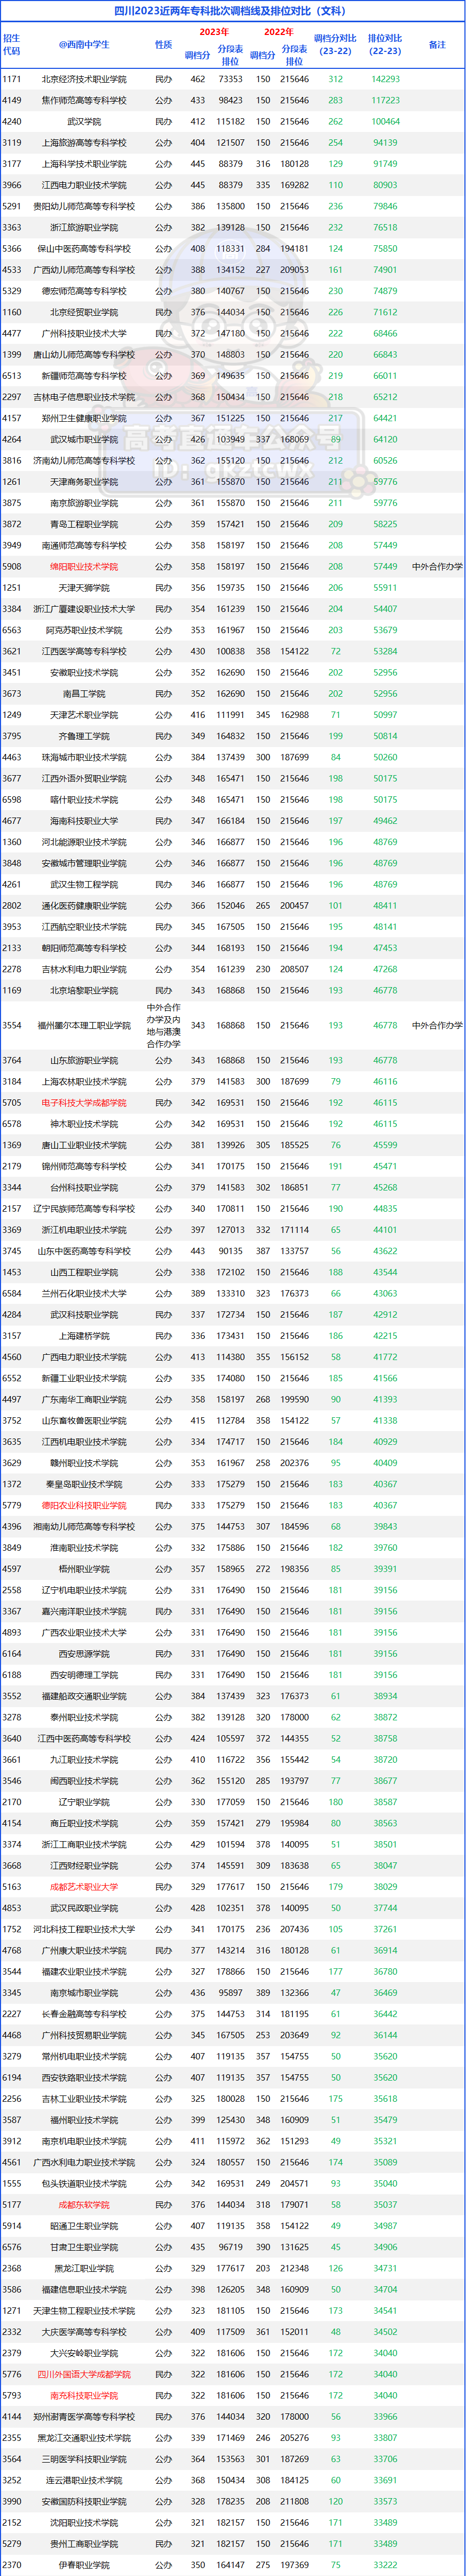The height and width of the screenshot is (2576, 466).
Task: Click the '调档分对比 (23-22)' header
Action: (335, 45)
